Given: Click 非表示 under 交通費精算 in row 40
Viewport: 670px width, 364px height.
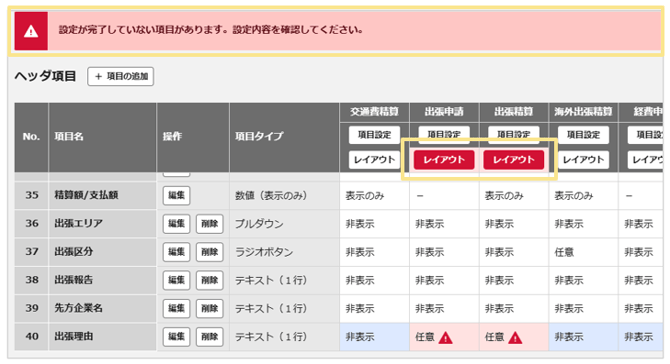Looking at the screenshot, I should click(360, 337).
